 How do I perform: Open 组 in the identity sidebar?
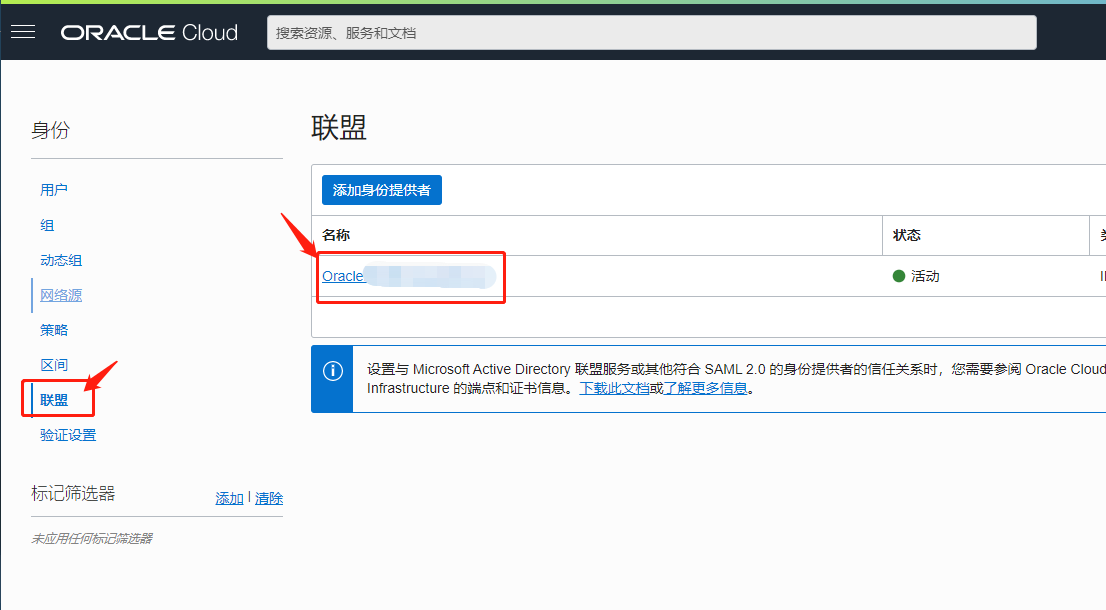coord(47,225)
